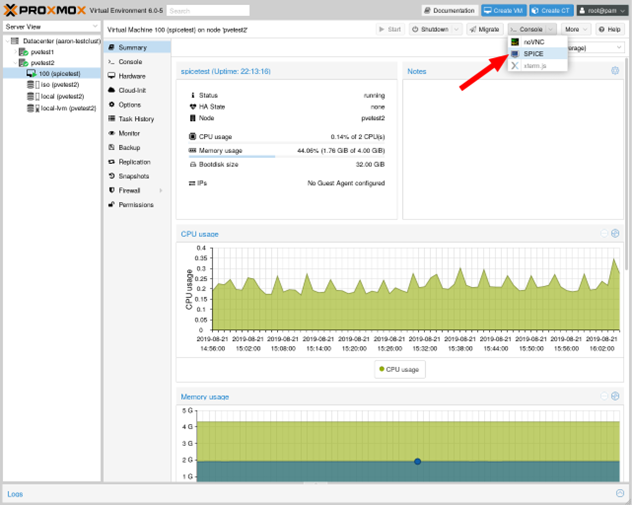
Task: Expand the Shutdown button dropdown arrow
Action: coord(458,30)
